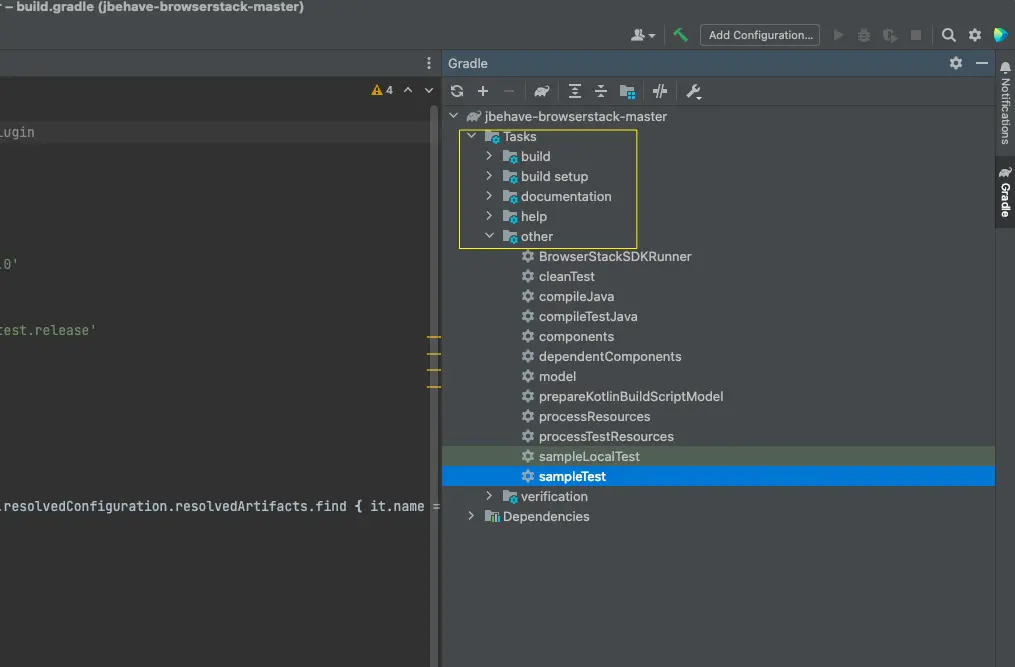Expand the Dependencies node
The image size is (1015, 667).
pyautogui.click(x=471, y=516)
